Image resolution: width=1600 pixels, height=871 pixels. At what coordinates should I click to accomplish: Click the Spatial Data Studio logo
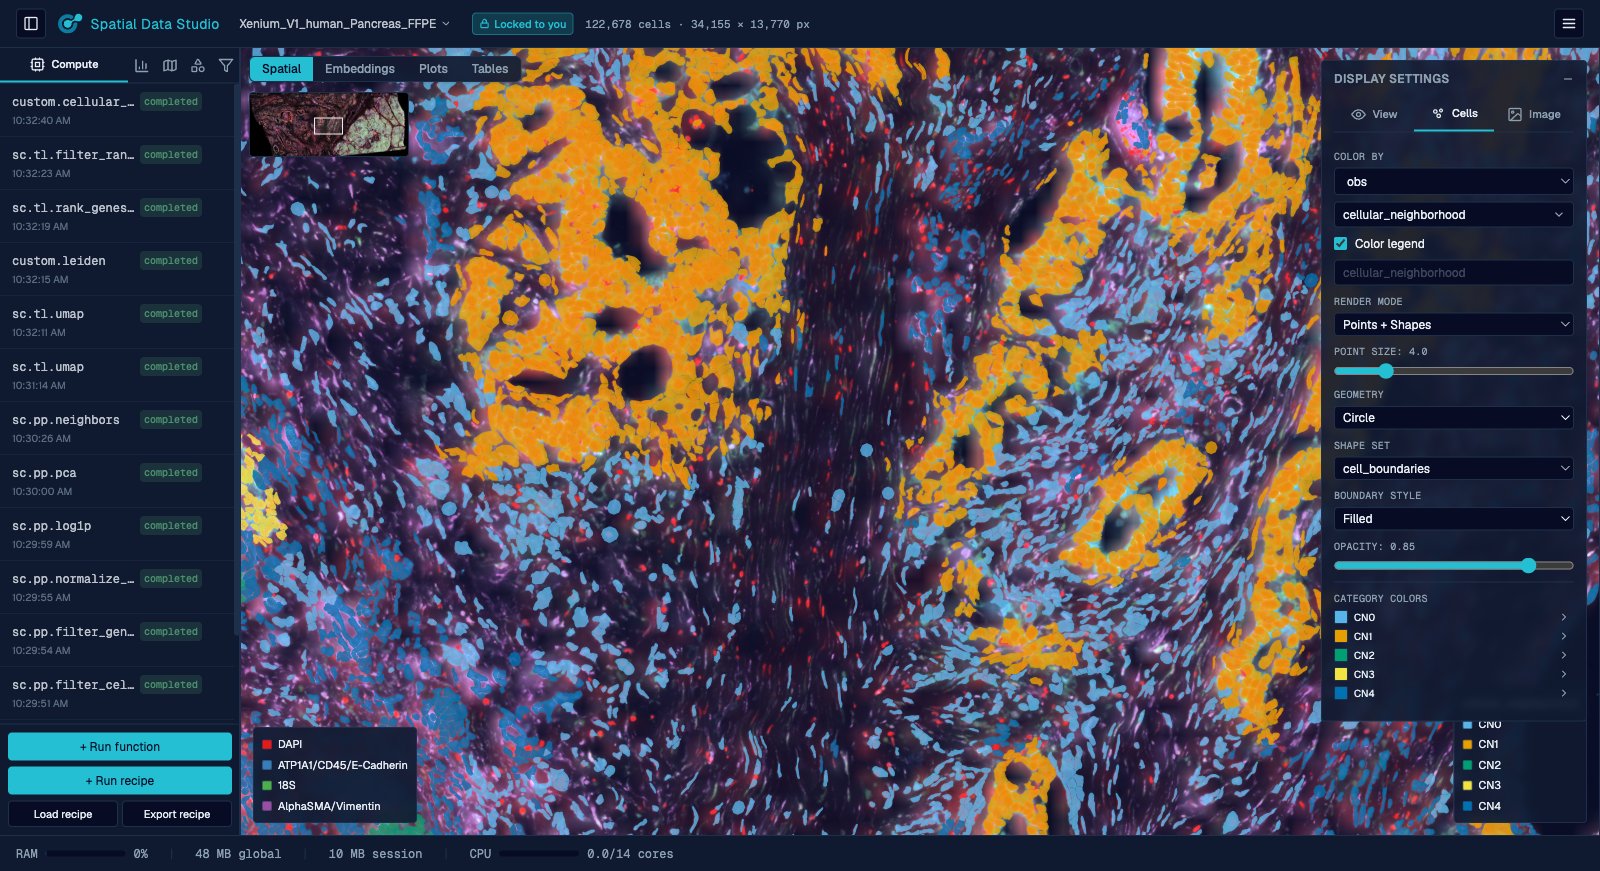pyautogui.click(x=70, y=23)
